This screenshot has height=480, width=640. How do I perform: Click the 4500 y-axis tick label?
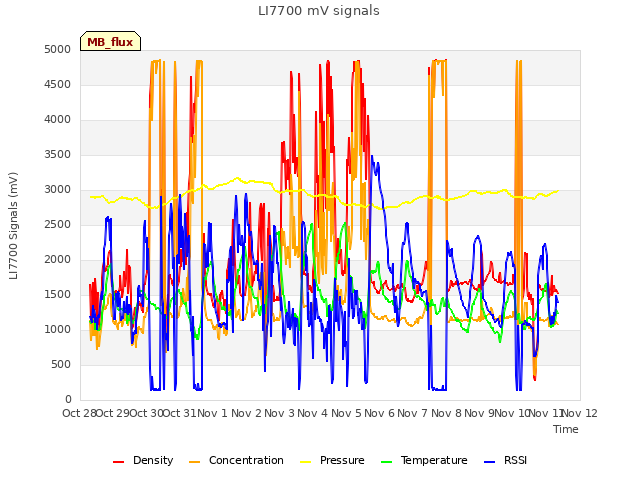[x=58, y=84]
